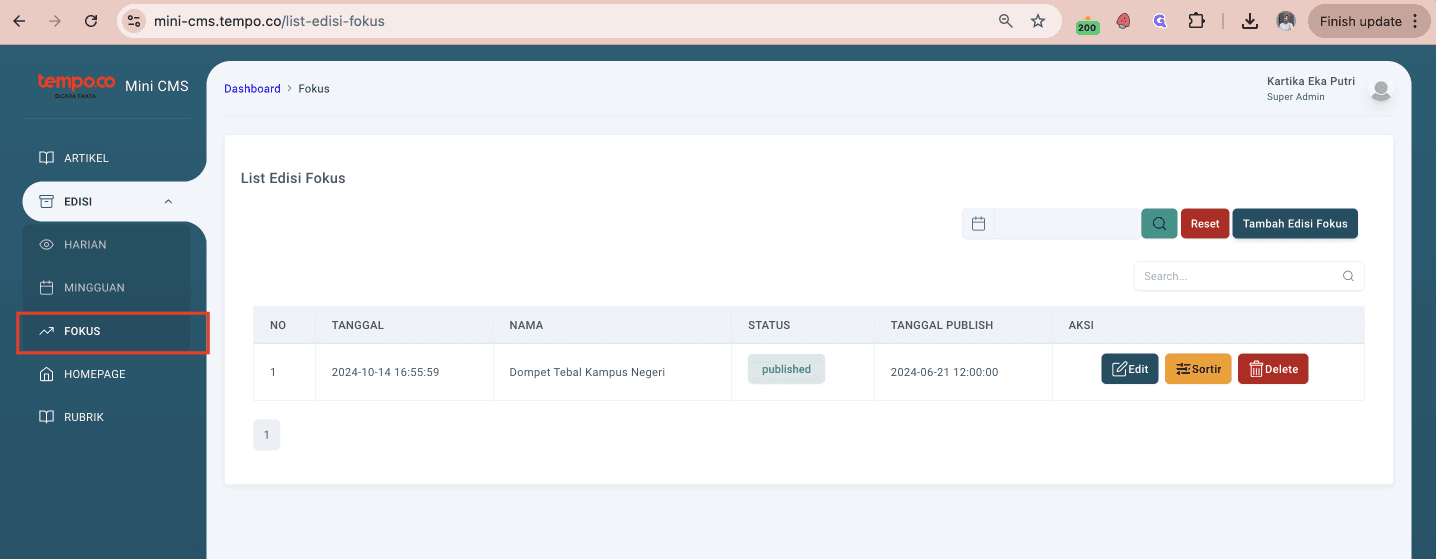Edit Dompet Tebal Kampus Negeri
Image resolution: width=1436 pixels, height=559 pixels.
pyautogui.click(x=1130, y=369)
